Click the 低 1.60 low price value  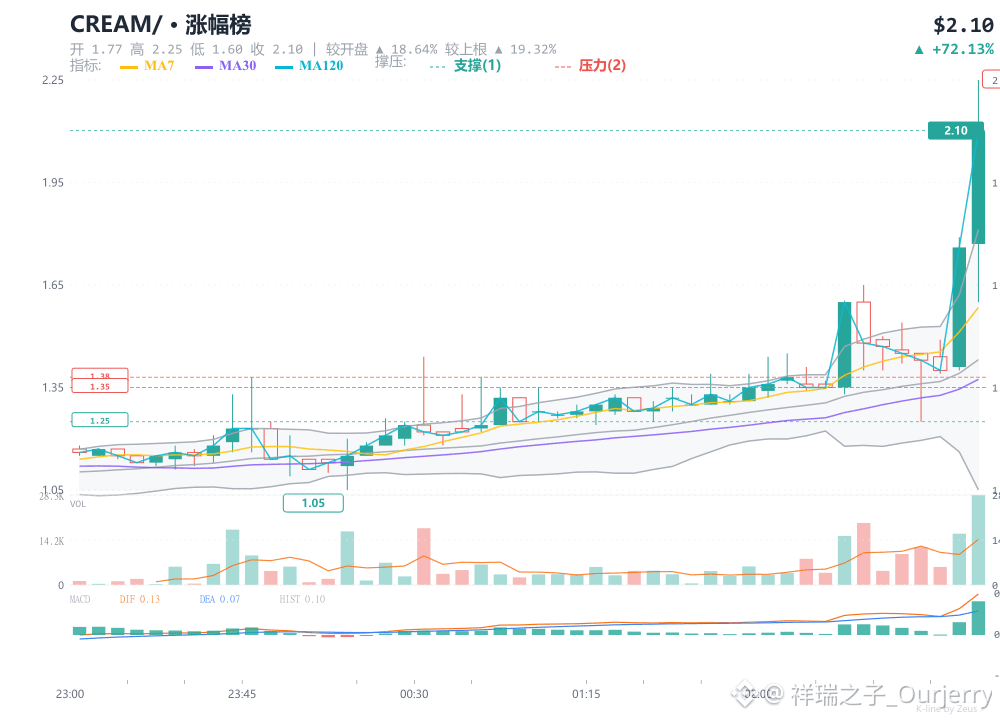coord(216,49)
